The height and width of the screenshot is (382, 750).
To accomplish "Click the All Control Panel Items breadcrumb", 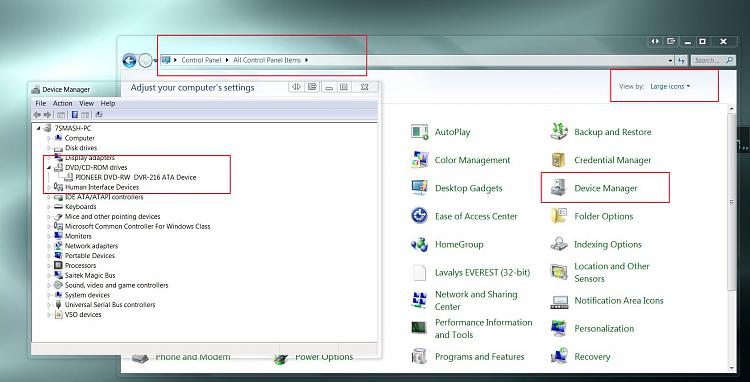I will point(267,60).
